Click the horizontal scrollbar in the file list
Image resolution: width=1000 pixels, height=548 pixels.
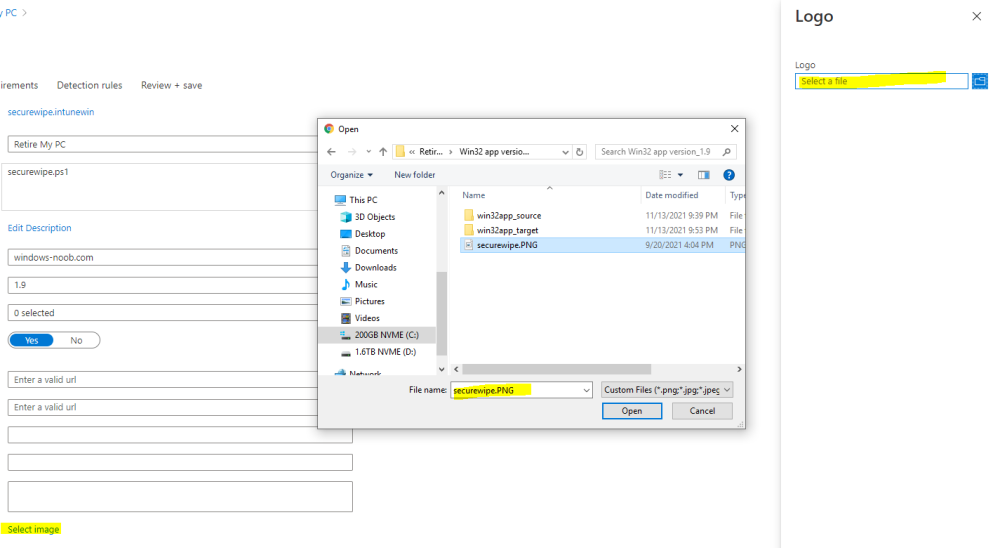point(556,369)
